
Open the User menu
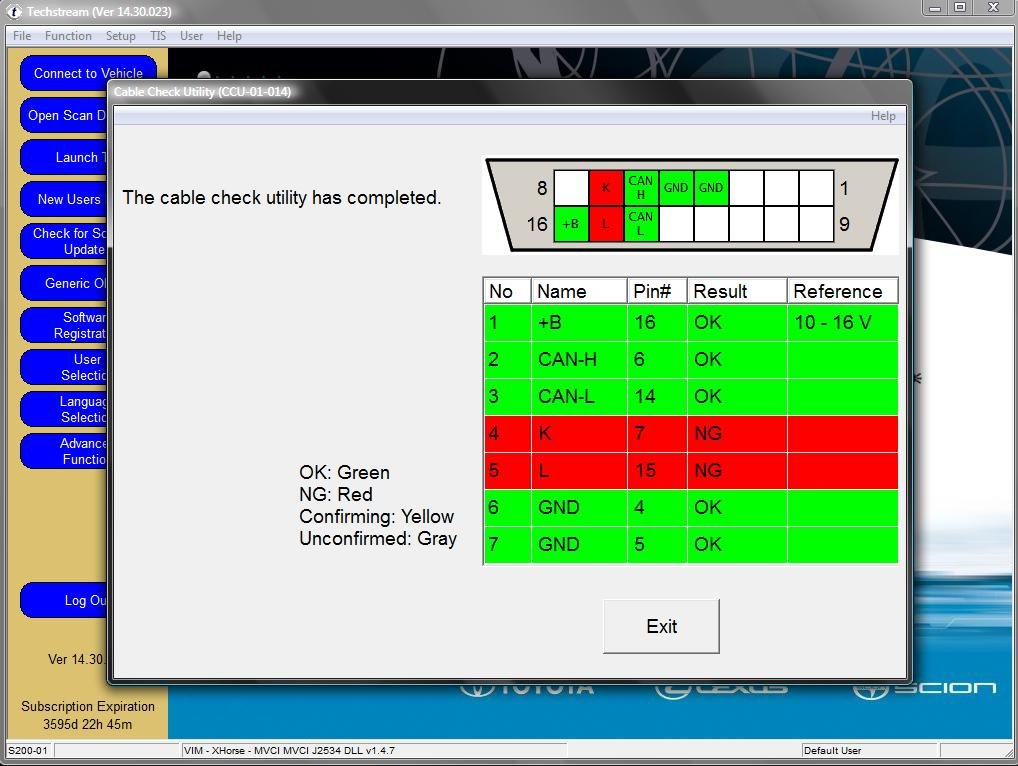(x=192, y=36)
